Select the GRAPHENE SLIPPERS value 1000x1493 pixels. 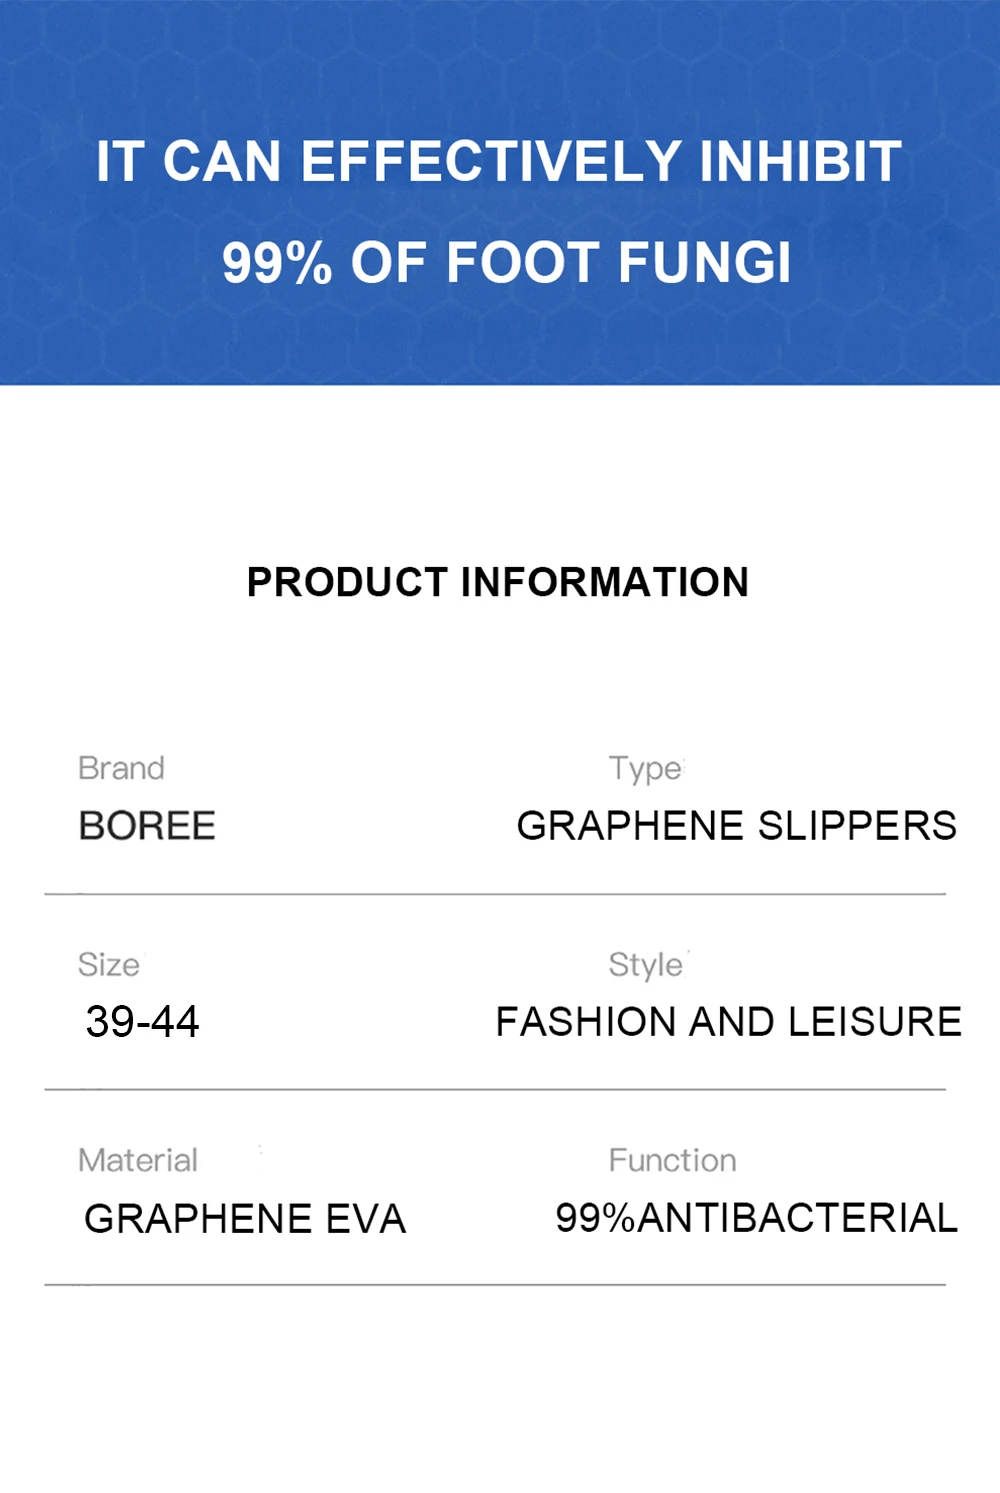coord(736,826)
